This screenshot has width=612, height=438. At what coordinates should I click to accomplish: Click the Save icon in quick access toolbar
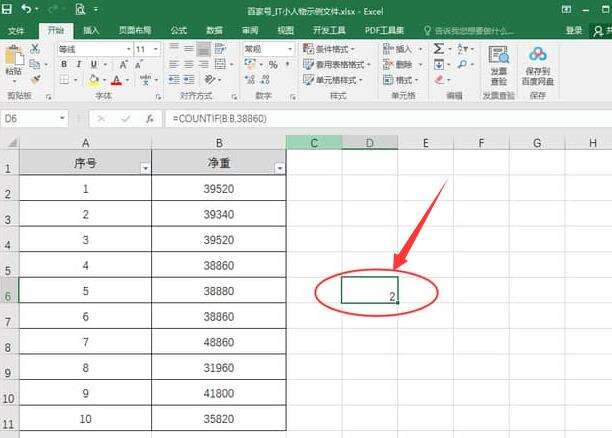coord(7,9)
